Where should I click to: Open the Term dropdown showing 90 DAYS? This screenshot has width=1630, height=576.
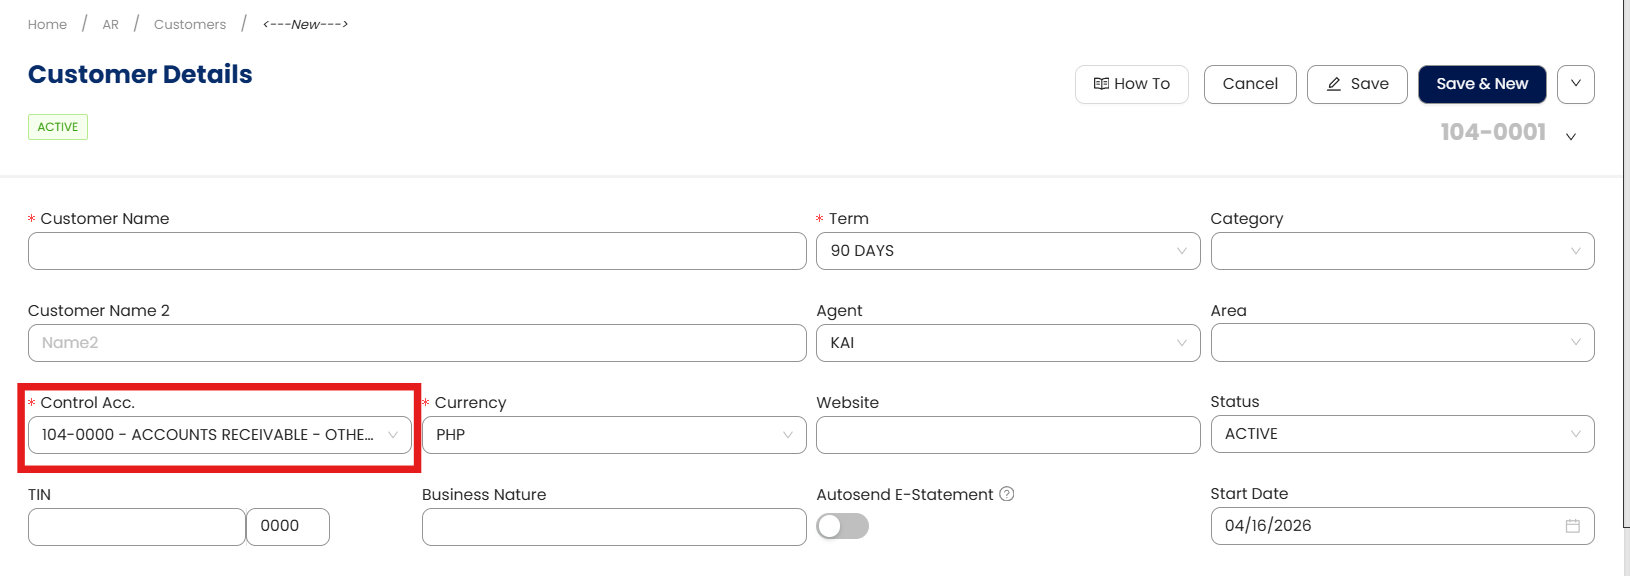tap(1007, 251)
